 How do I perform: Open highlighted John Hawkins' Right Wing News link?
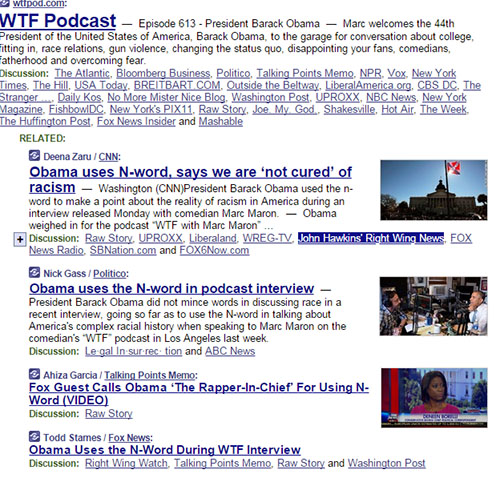click(371, 238)
